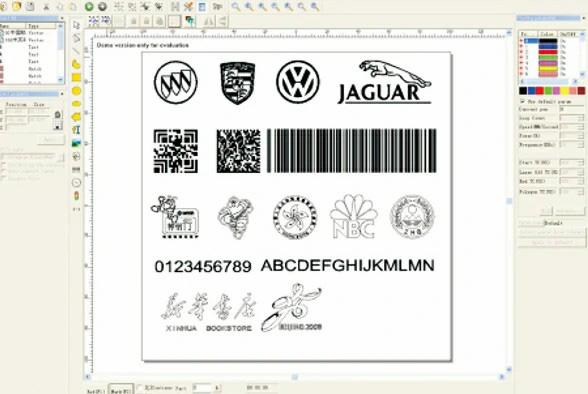Click the Mark(F2) button at bottom

click(121, 390)
